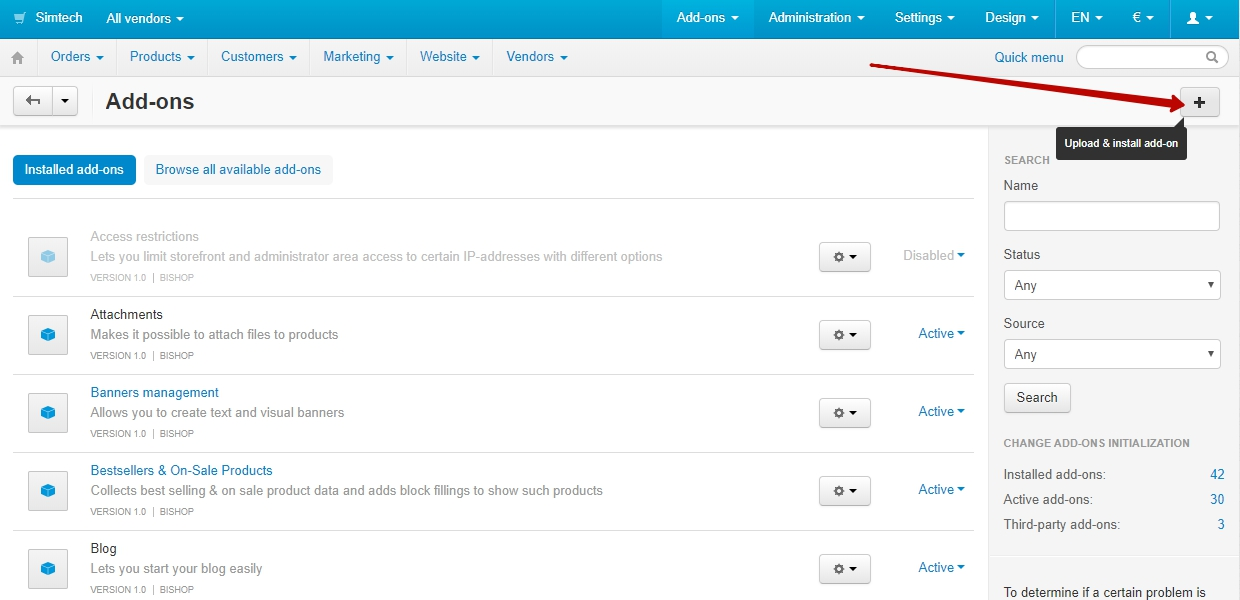Open the Source filter select box
This screenshot has width=1240, height=600.
[1112, 354]
